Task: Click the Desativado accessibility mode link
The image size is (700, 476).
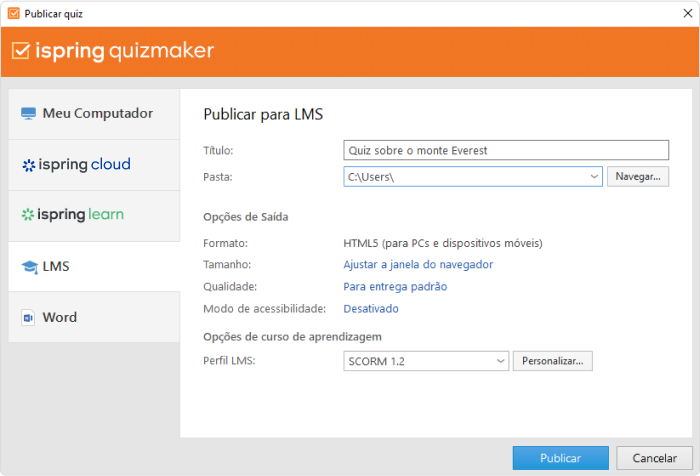Action: click(371, 309)
